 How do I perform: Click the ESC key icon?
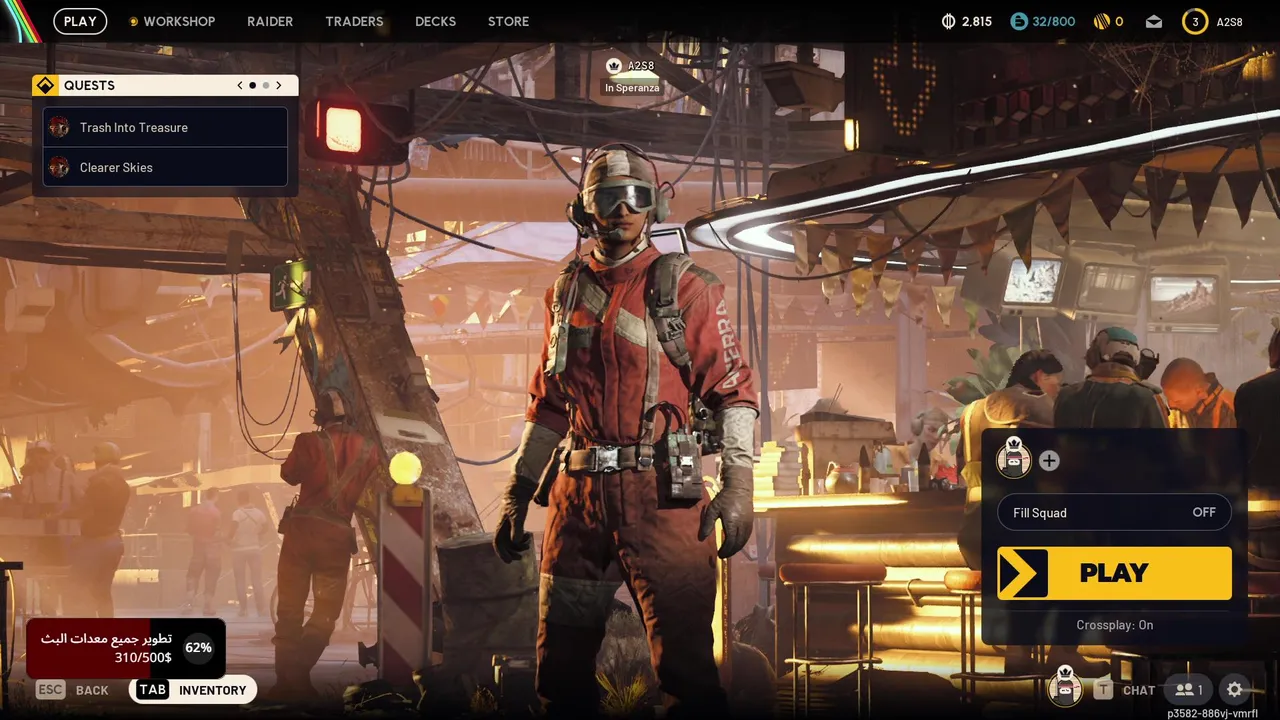coord(50,690)
